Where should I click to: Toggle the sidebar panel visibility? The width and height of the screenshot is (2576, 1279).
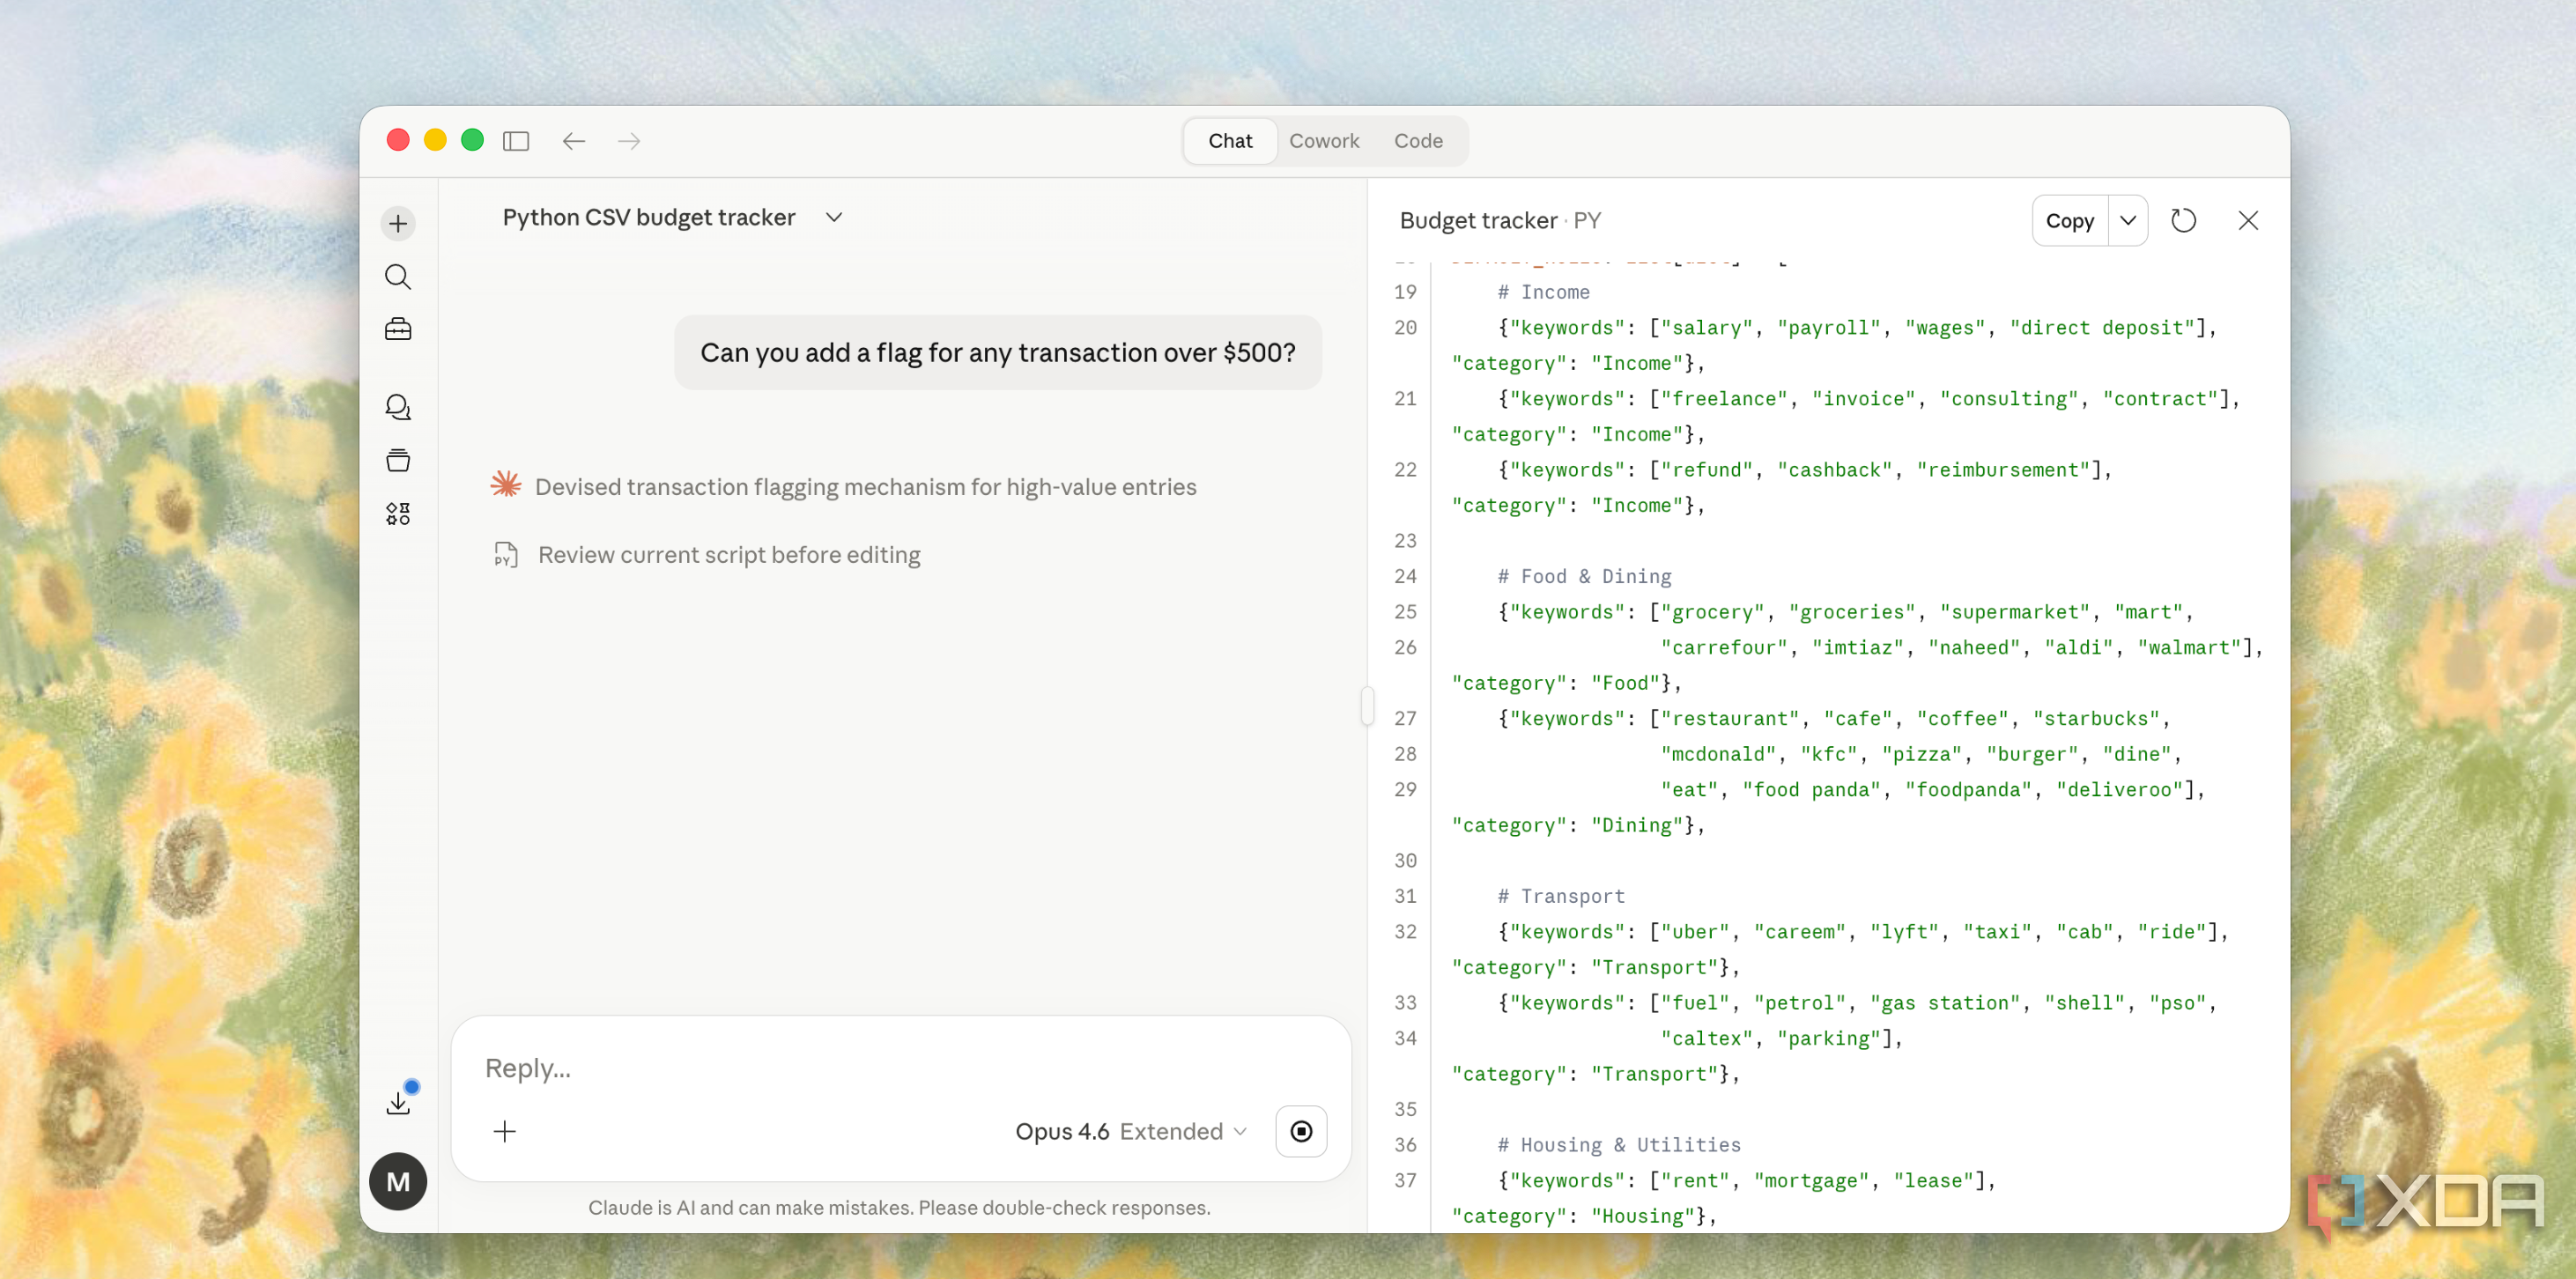click(516, 141)
